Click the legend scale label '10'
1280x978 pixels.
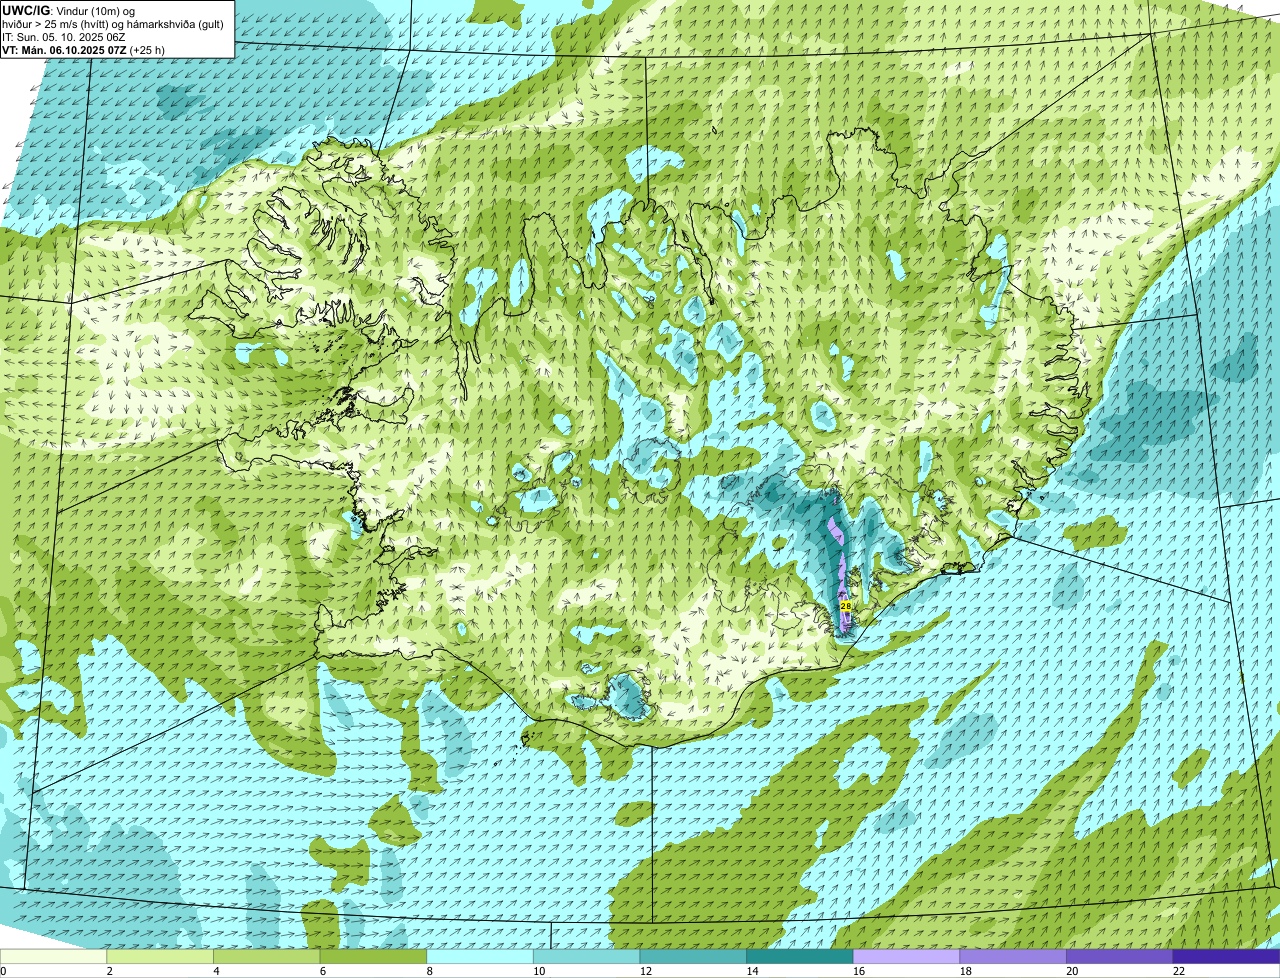click(539, 971)
